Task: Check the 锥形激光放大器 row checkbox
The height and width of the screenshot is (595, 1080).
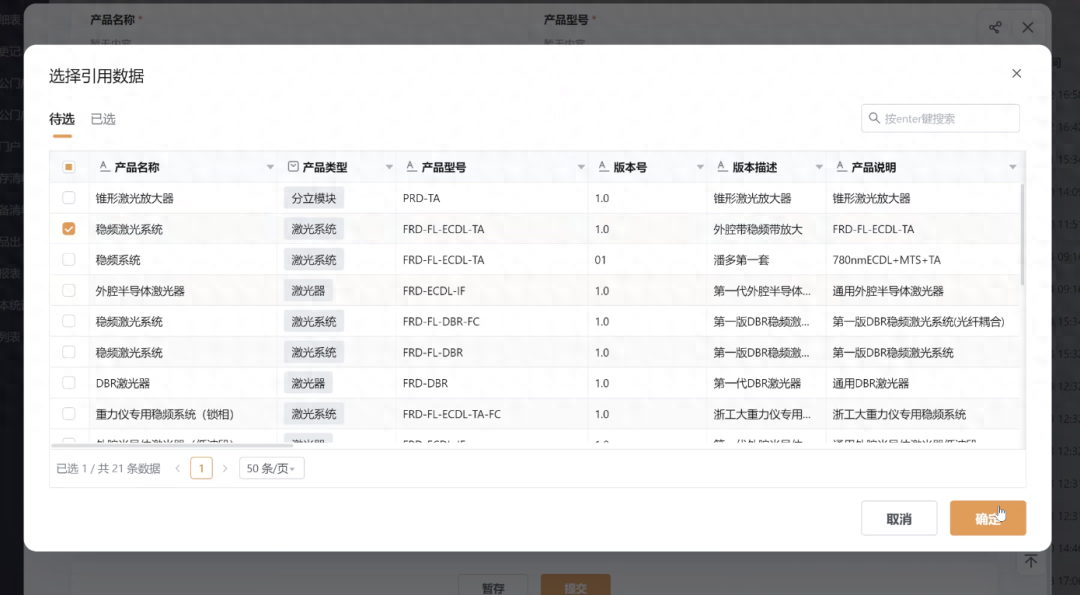Action: tap(68, 197)
